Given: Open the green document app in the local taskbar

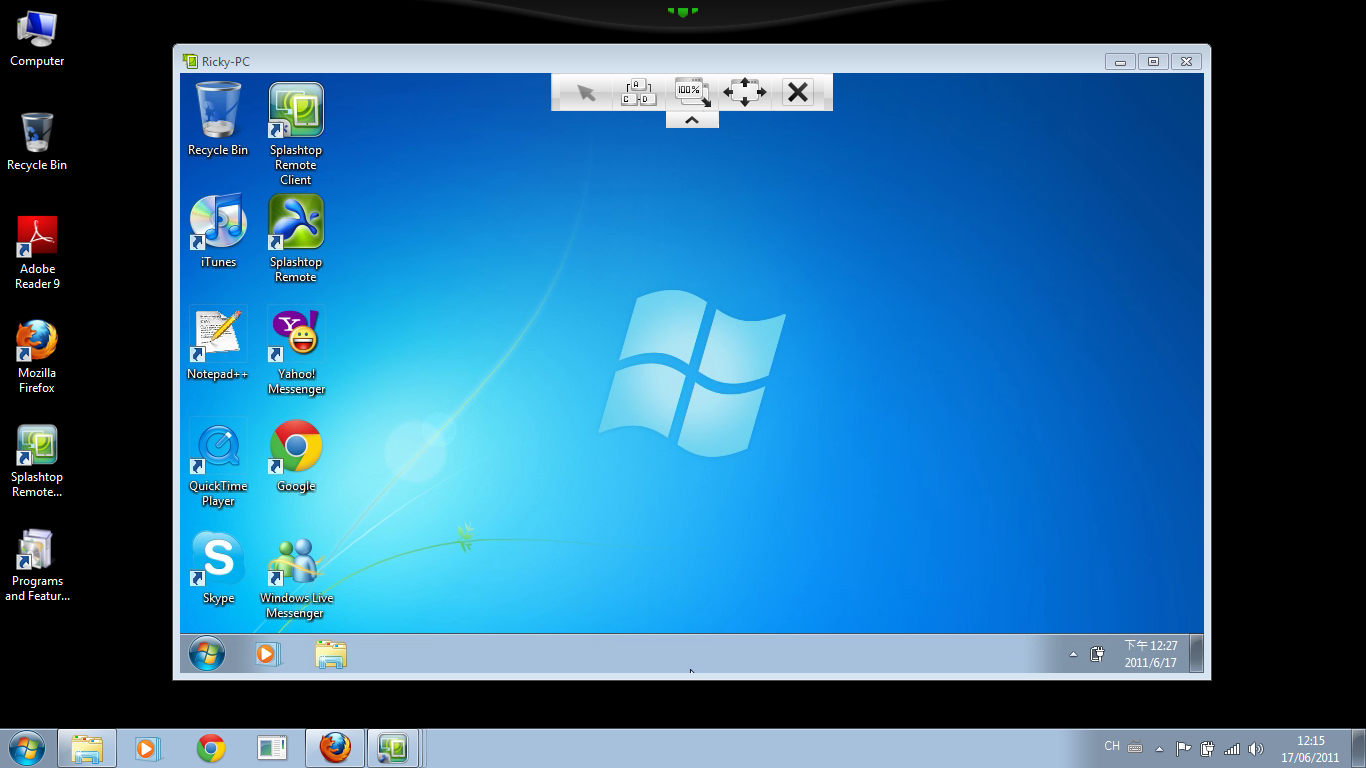Looking at the screenshot, I should point(272,748).
